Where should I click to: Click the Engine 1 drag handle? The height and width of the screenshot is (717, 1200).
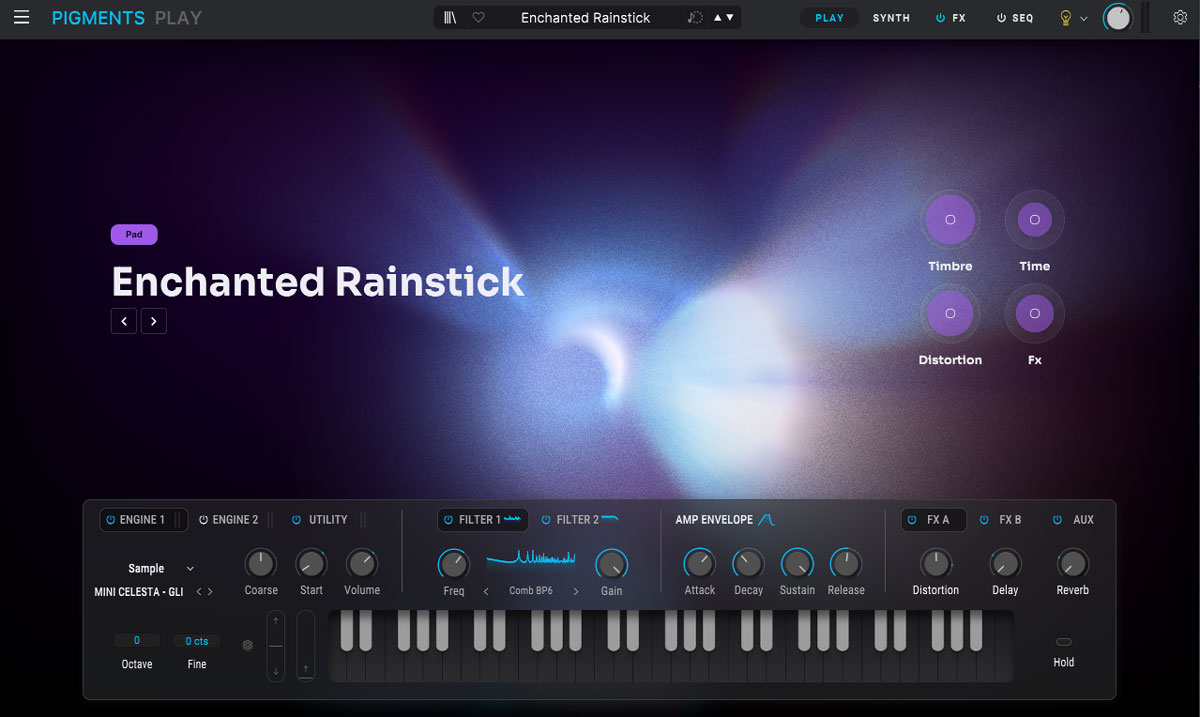[178, 520]
